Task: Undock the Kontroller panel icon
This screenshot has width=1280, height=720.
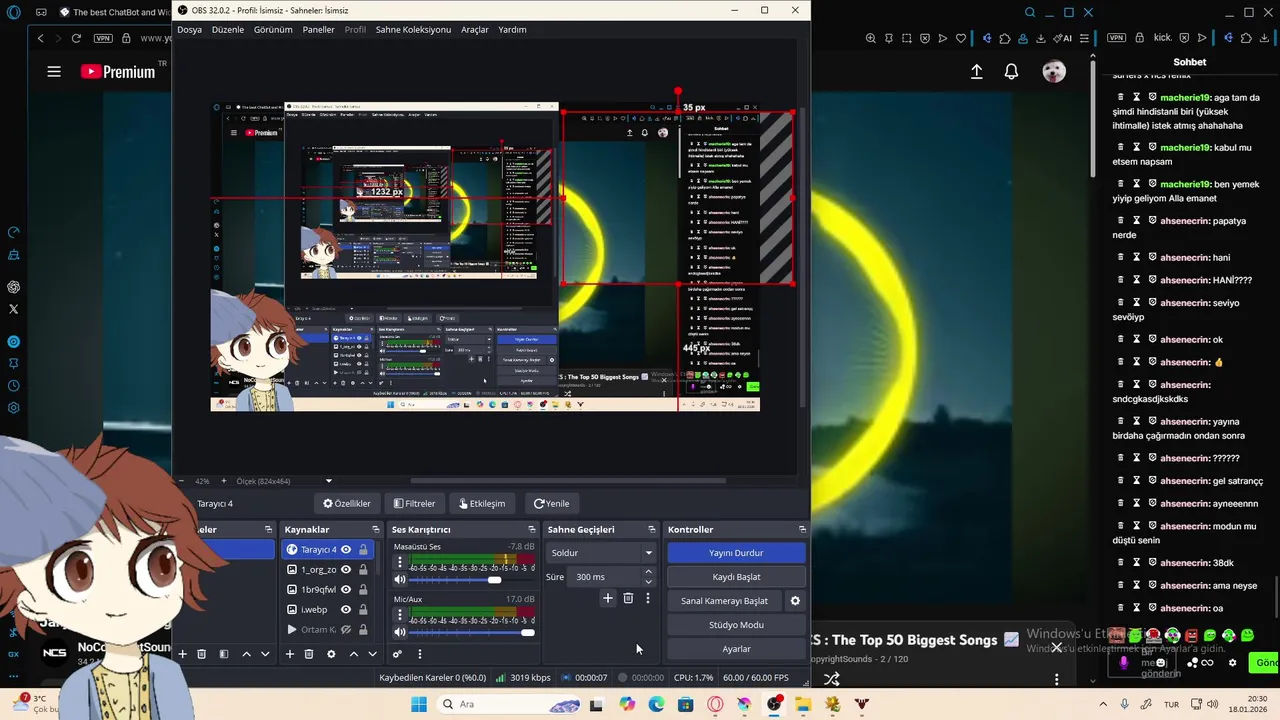Action: 802,530
